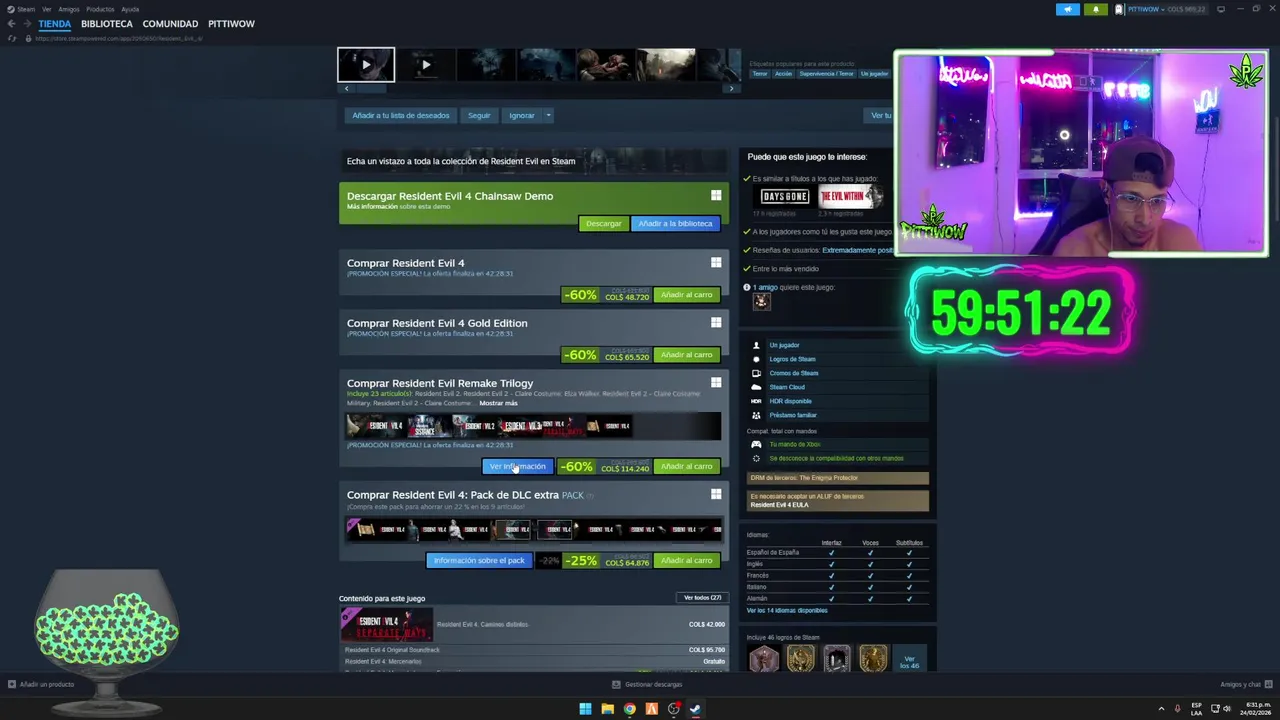
Task: Open Cromos de Steam link
Action: (x=794, y=373)
